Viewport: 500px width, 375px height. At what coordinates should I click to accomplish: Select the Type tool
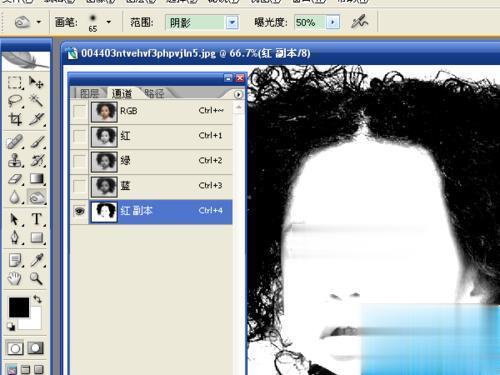[x=36, y=219]
